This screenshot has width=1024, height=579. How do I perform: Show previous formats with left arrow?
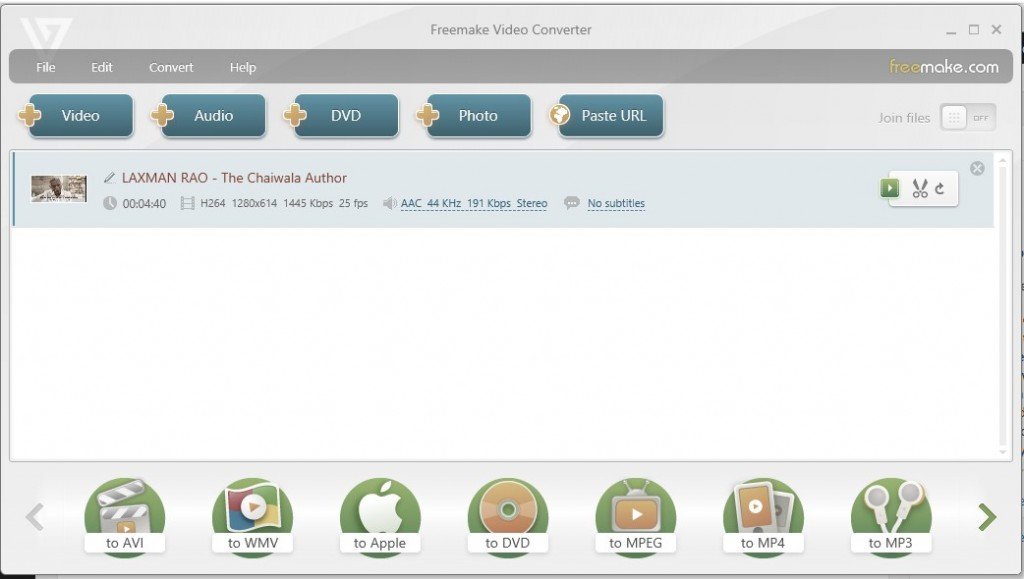point(35,517)
